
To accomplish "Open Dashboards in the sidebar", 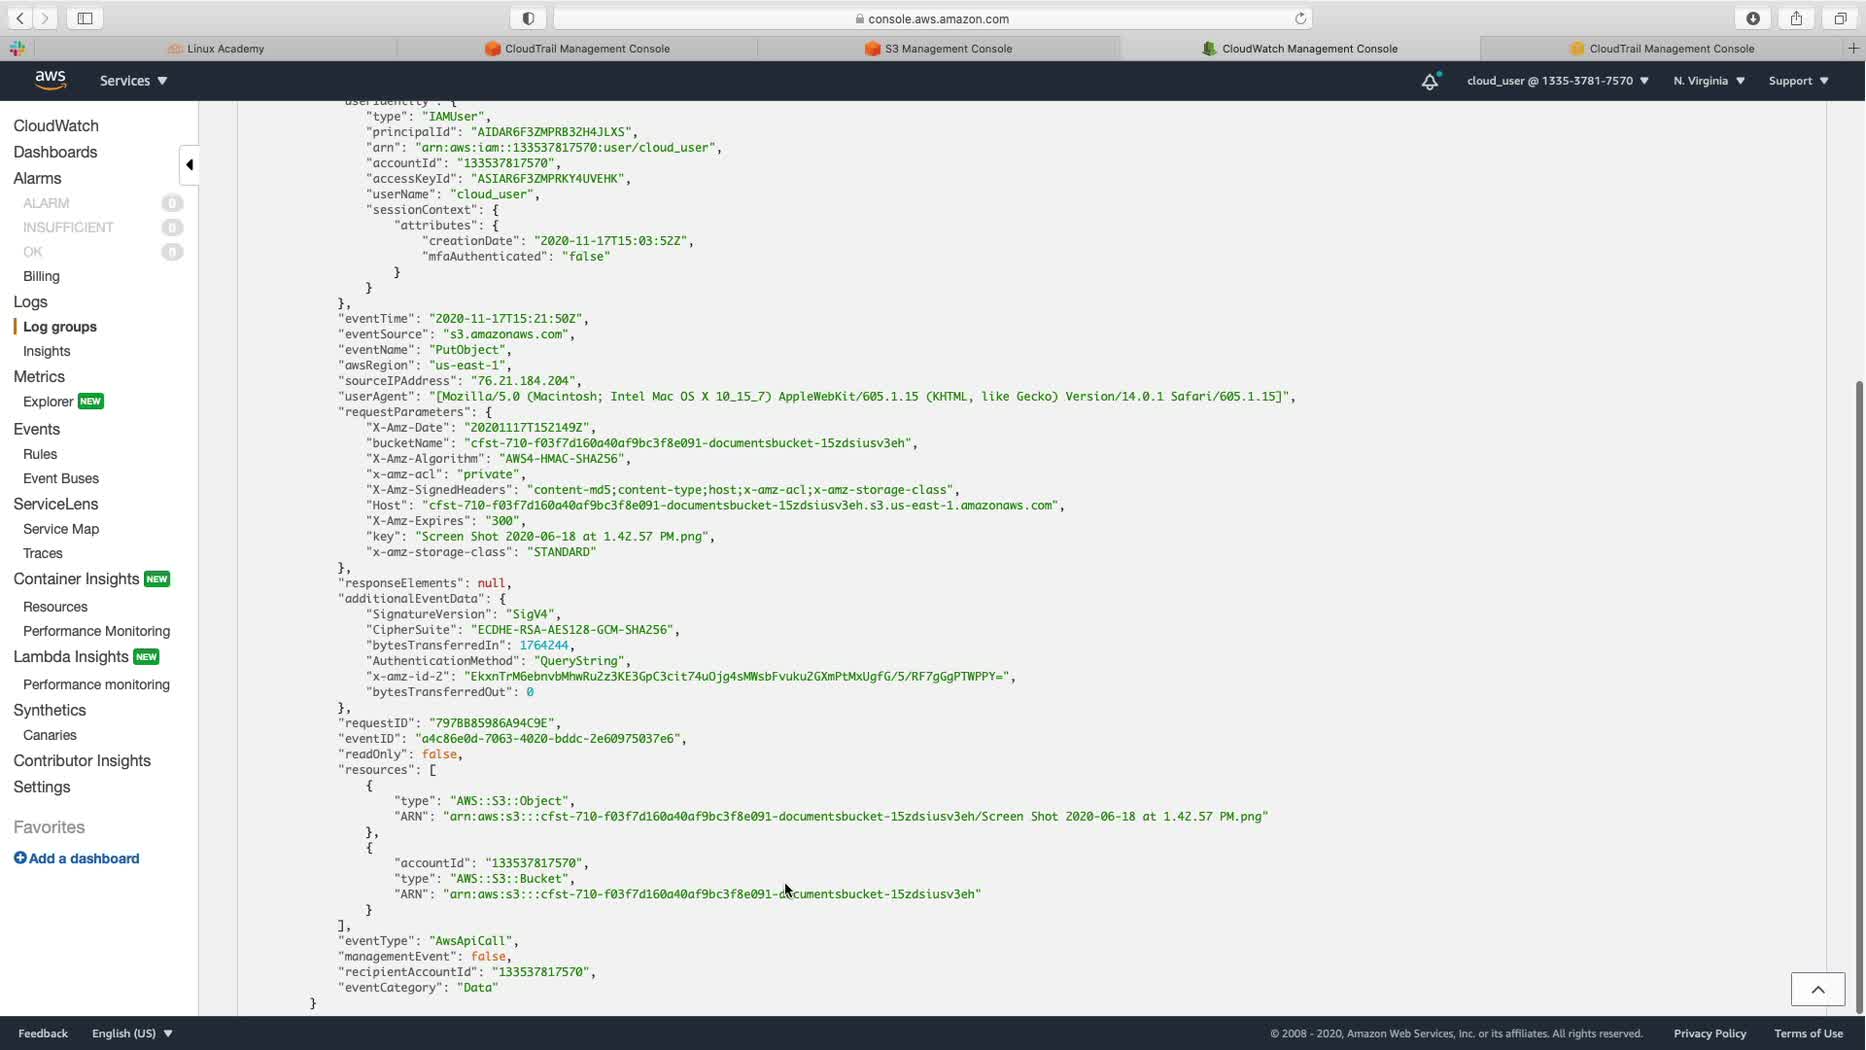I will pyautogui.click(x=55, y=152).
